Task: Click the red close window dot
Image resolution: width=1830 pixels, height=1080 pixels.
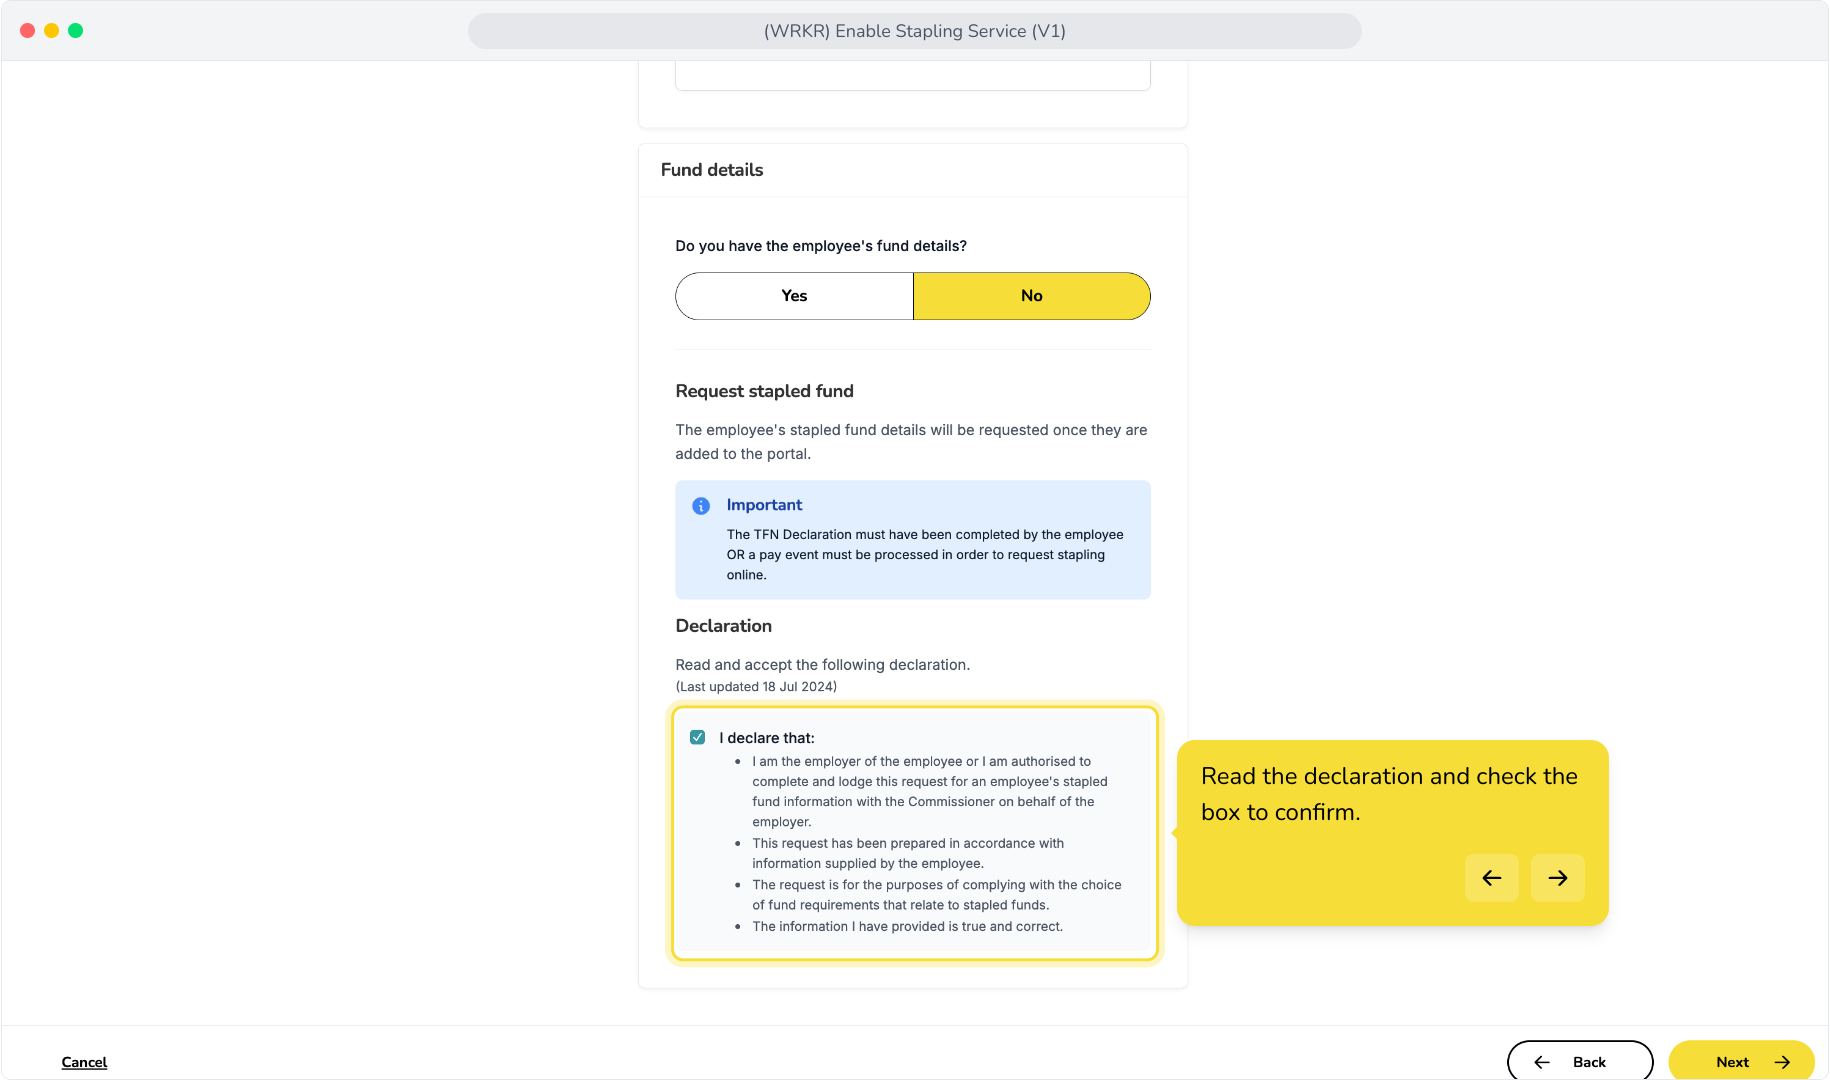Action: point(28,31)
